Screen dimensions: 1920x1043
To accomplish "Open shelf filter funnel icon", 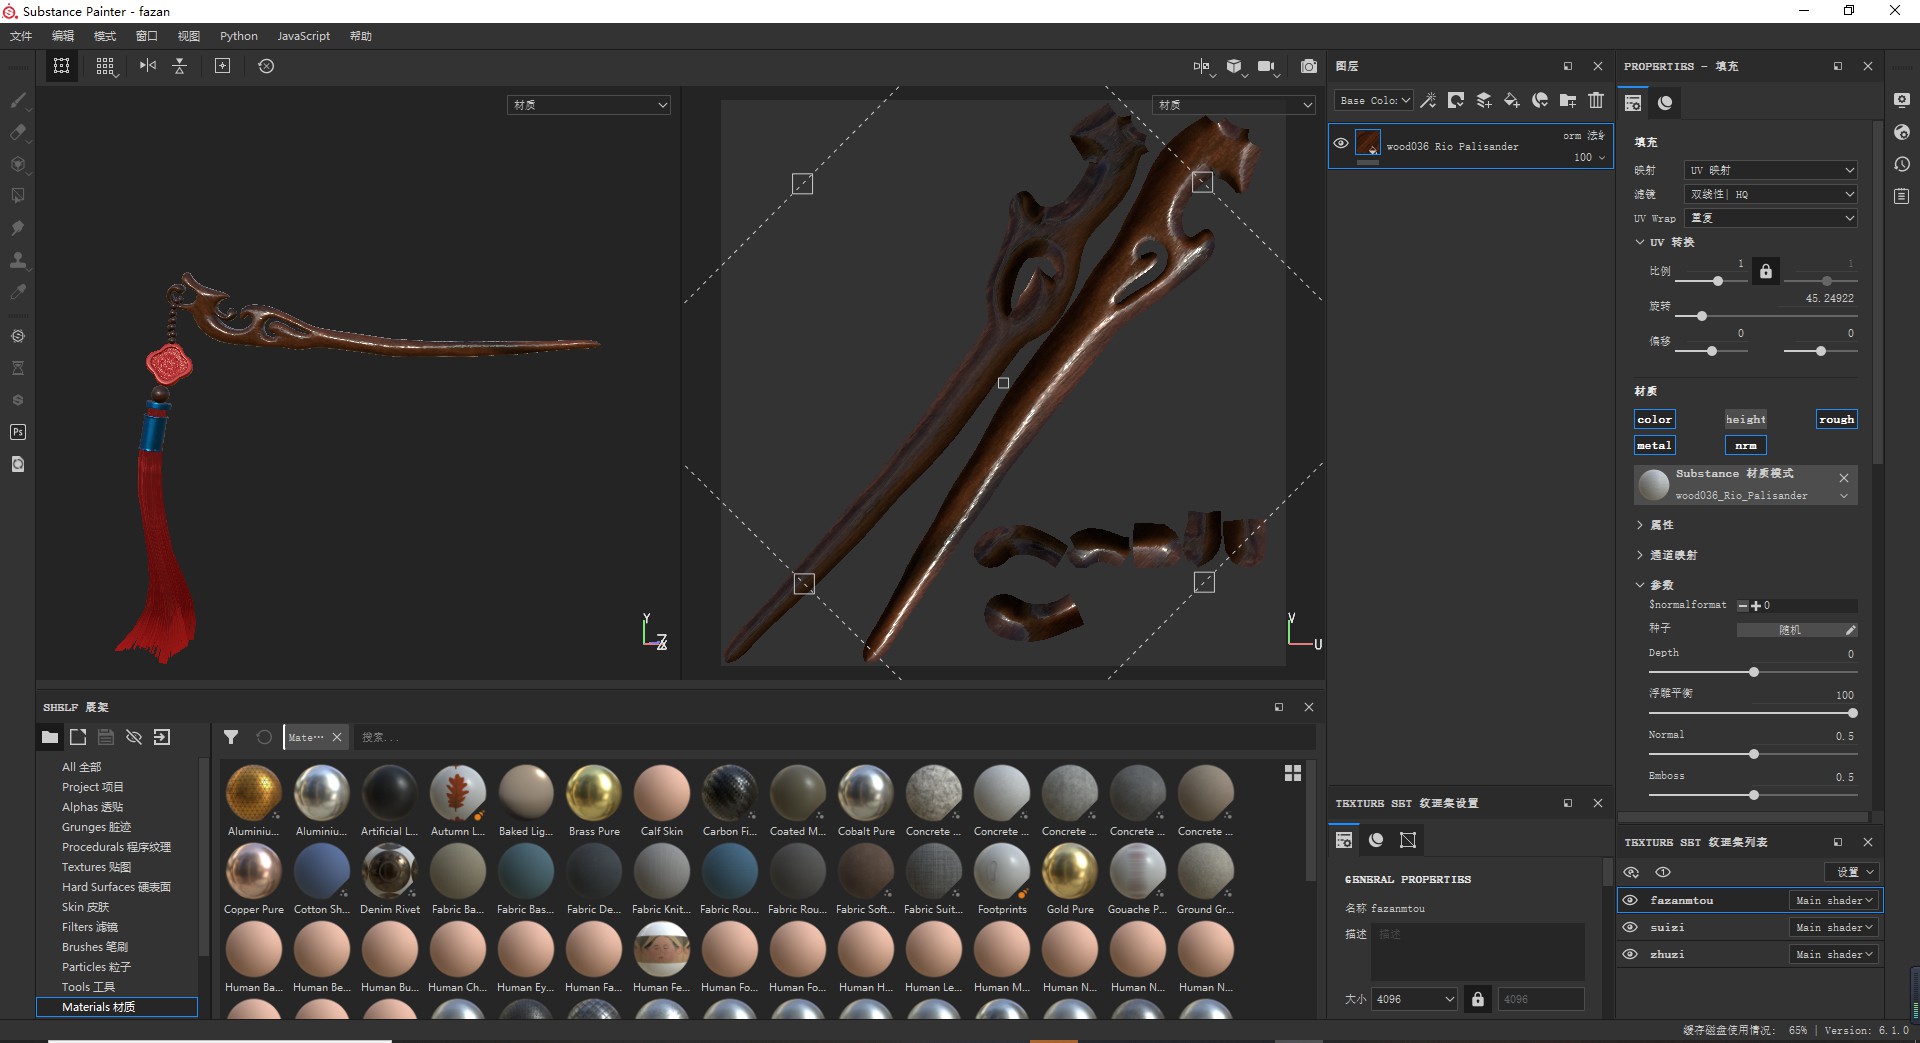I will click(231, 737).
